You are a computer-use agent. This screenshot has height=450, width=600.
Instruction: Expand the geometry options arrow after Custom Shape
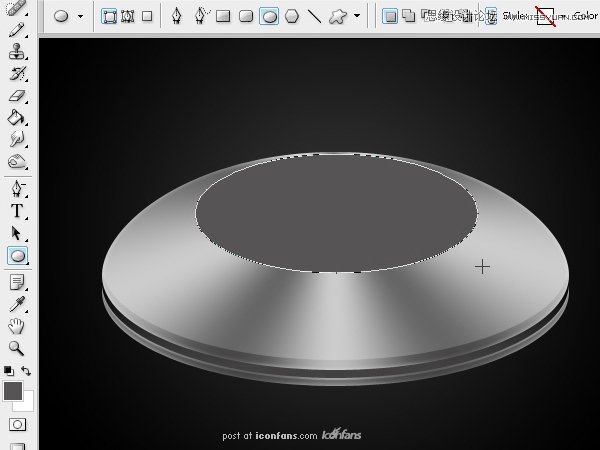tap(357, 16)
